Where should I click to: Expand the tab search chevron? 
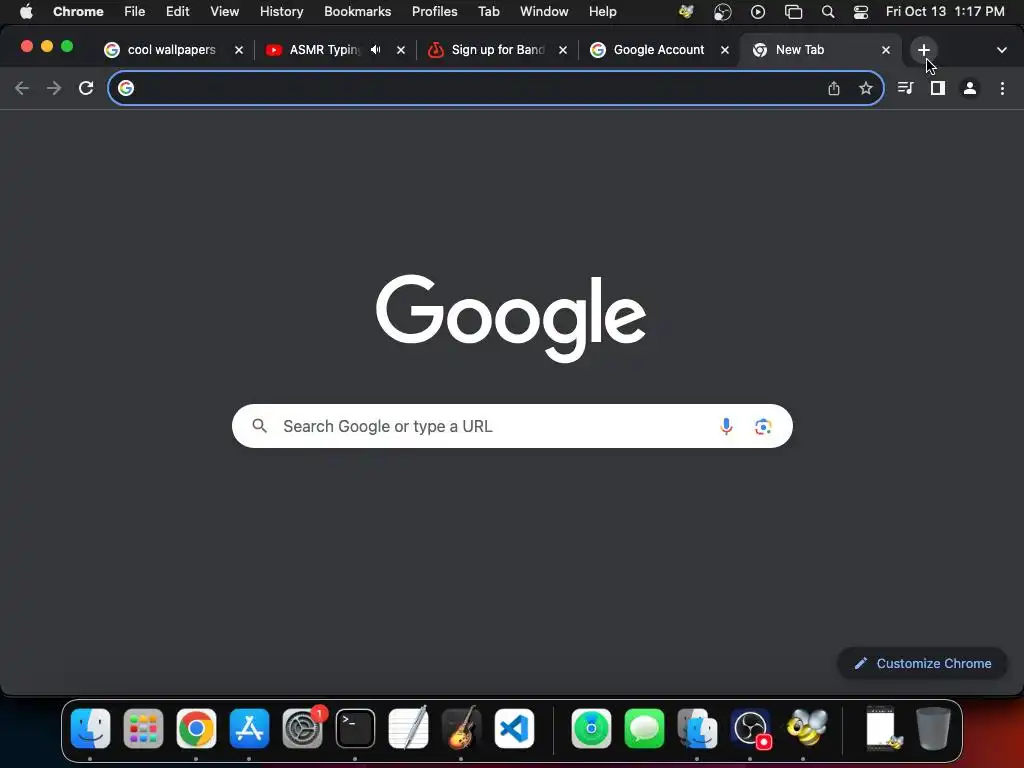[1002, 50]
